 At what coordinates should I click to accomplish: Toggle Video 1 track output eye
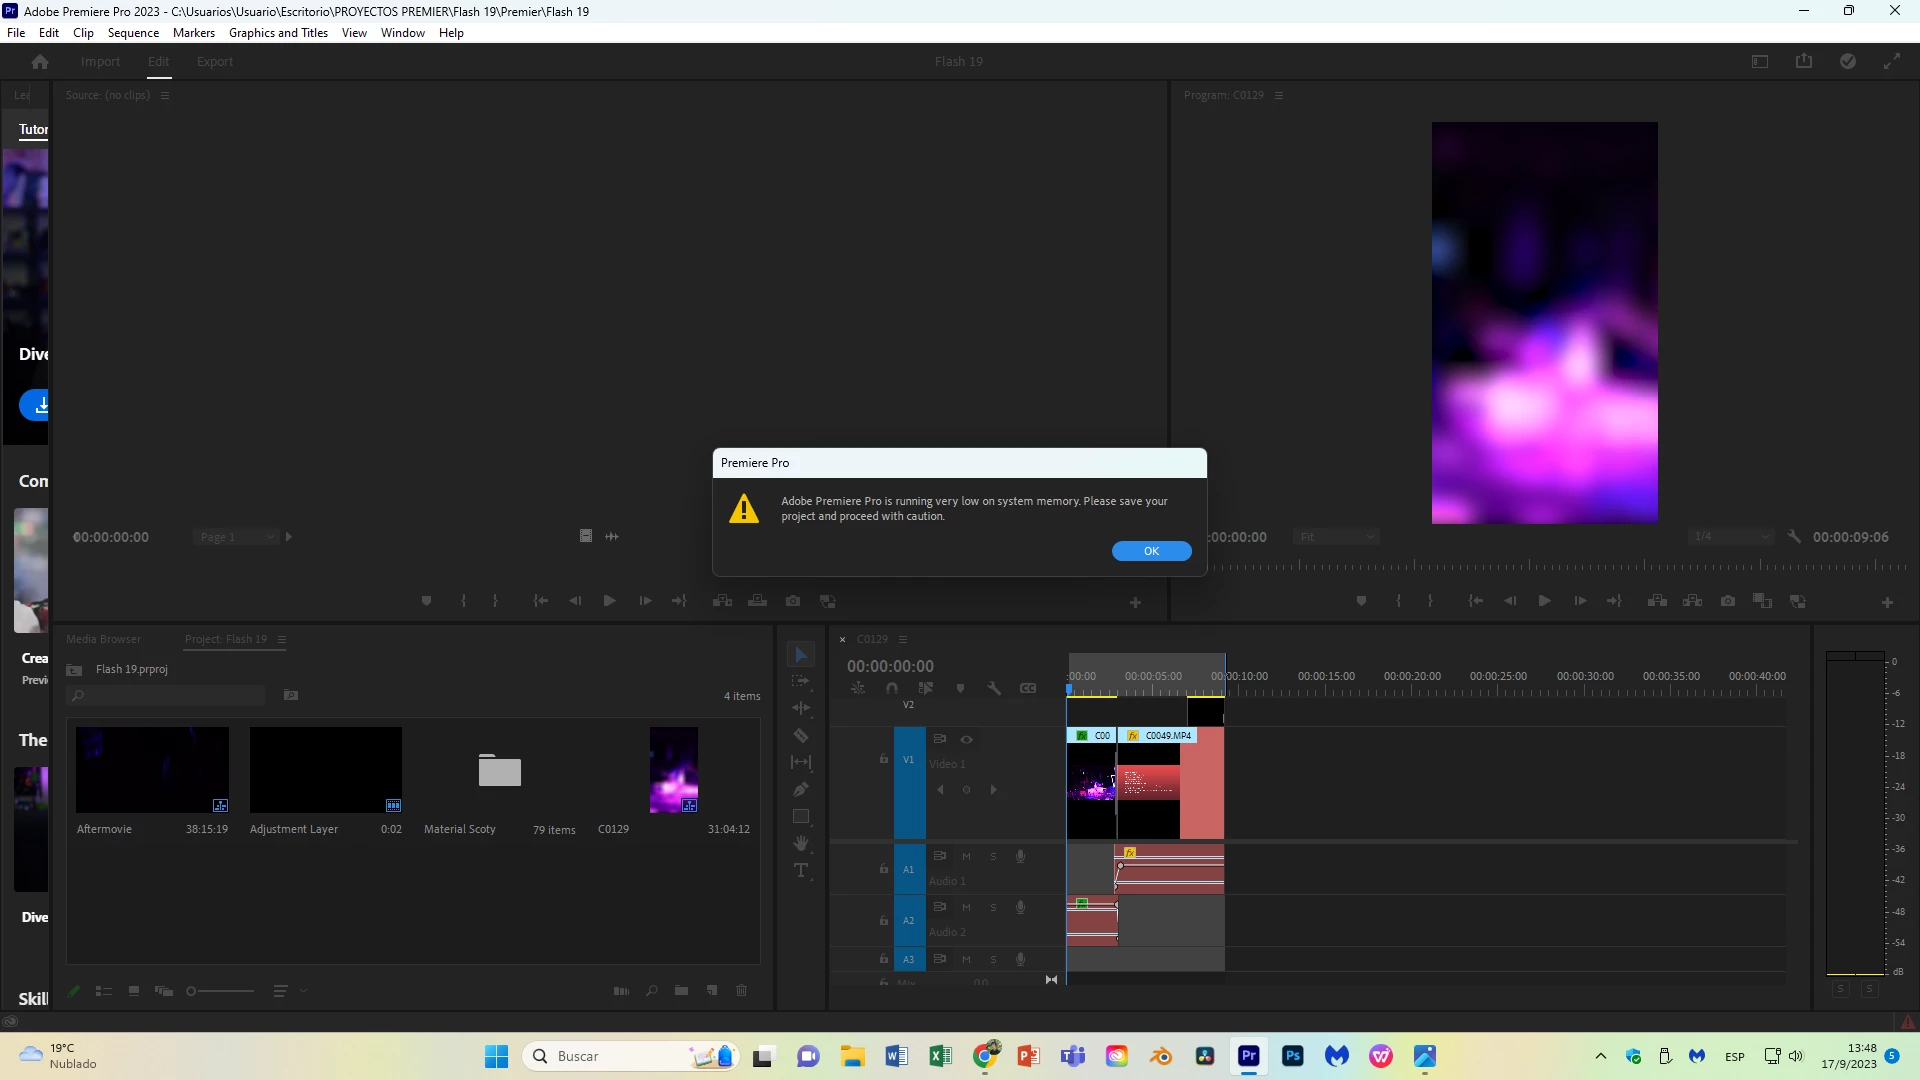(967, 739)
